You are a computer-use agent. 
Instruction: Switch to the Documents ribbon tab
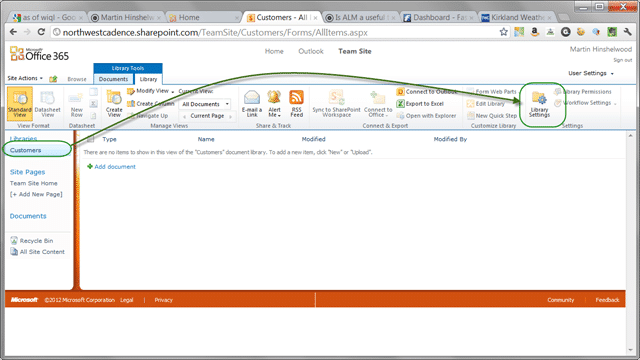tap(113, 79)
